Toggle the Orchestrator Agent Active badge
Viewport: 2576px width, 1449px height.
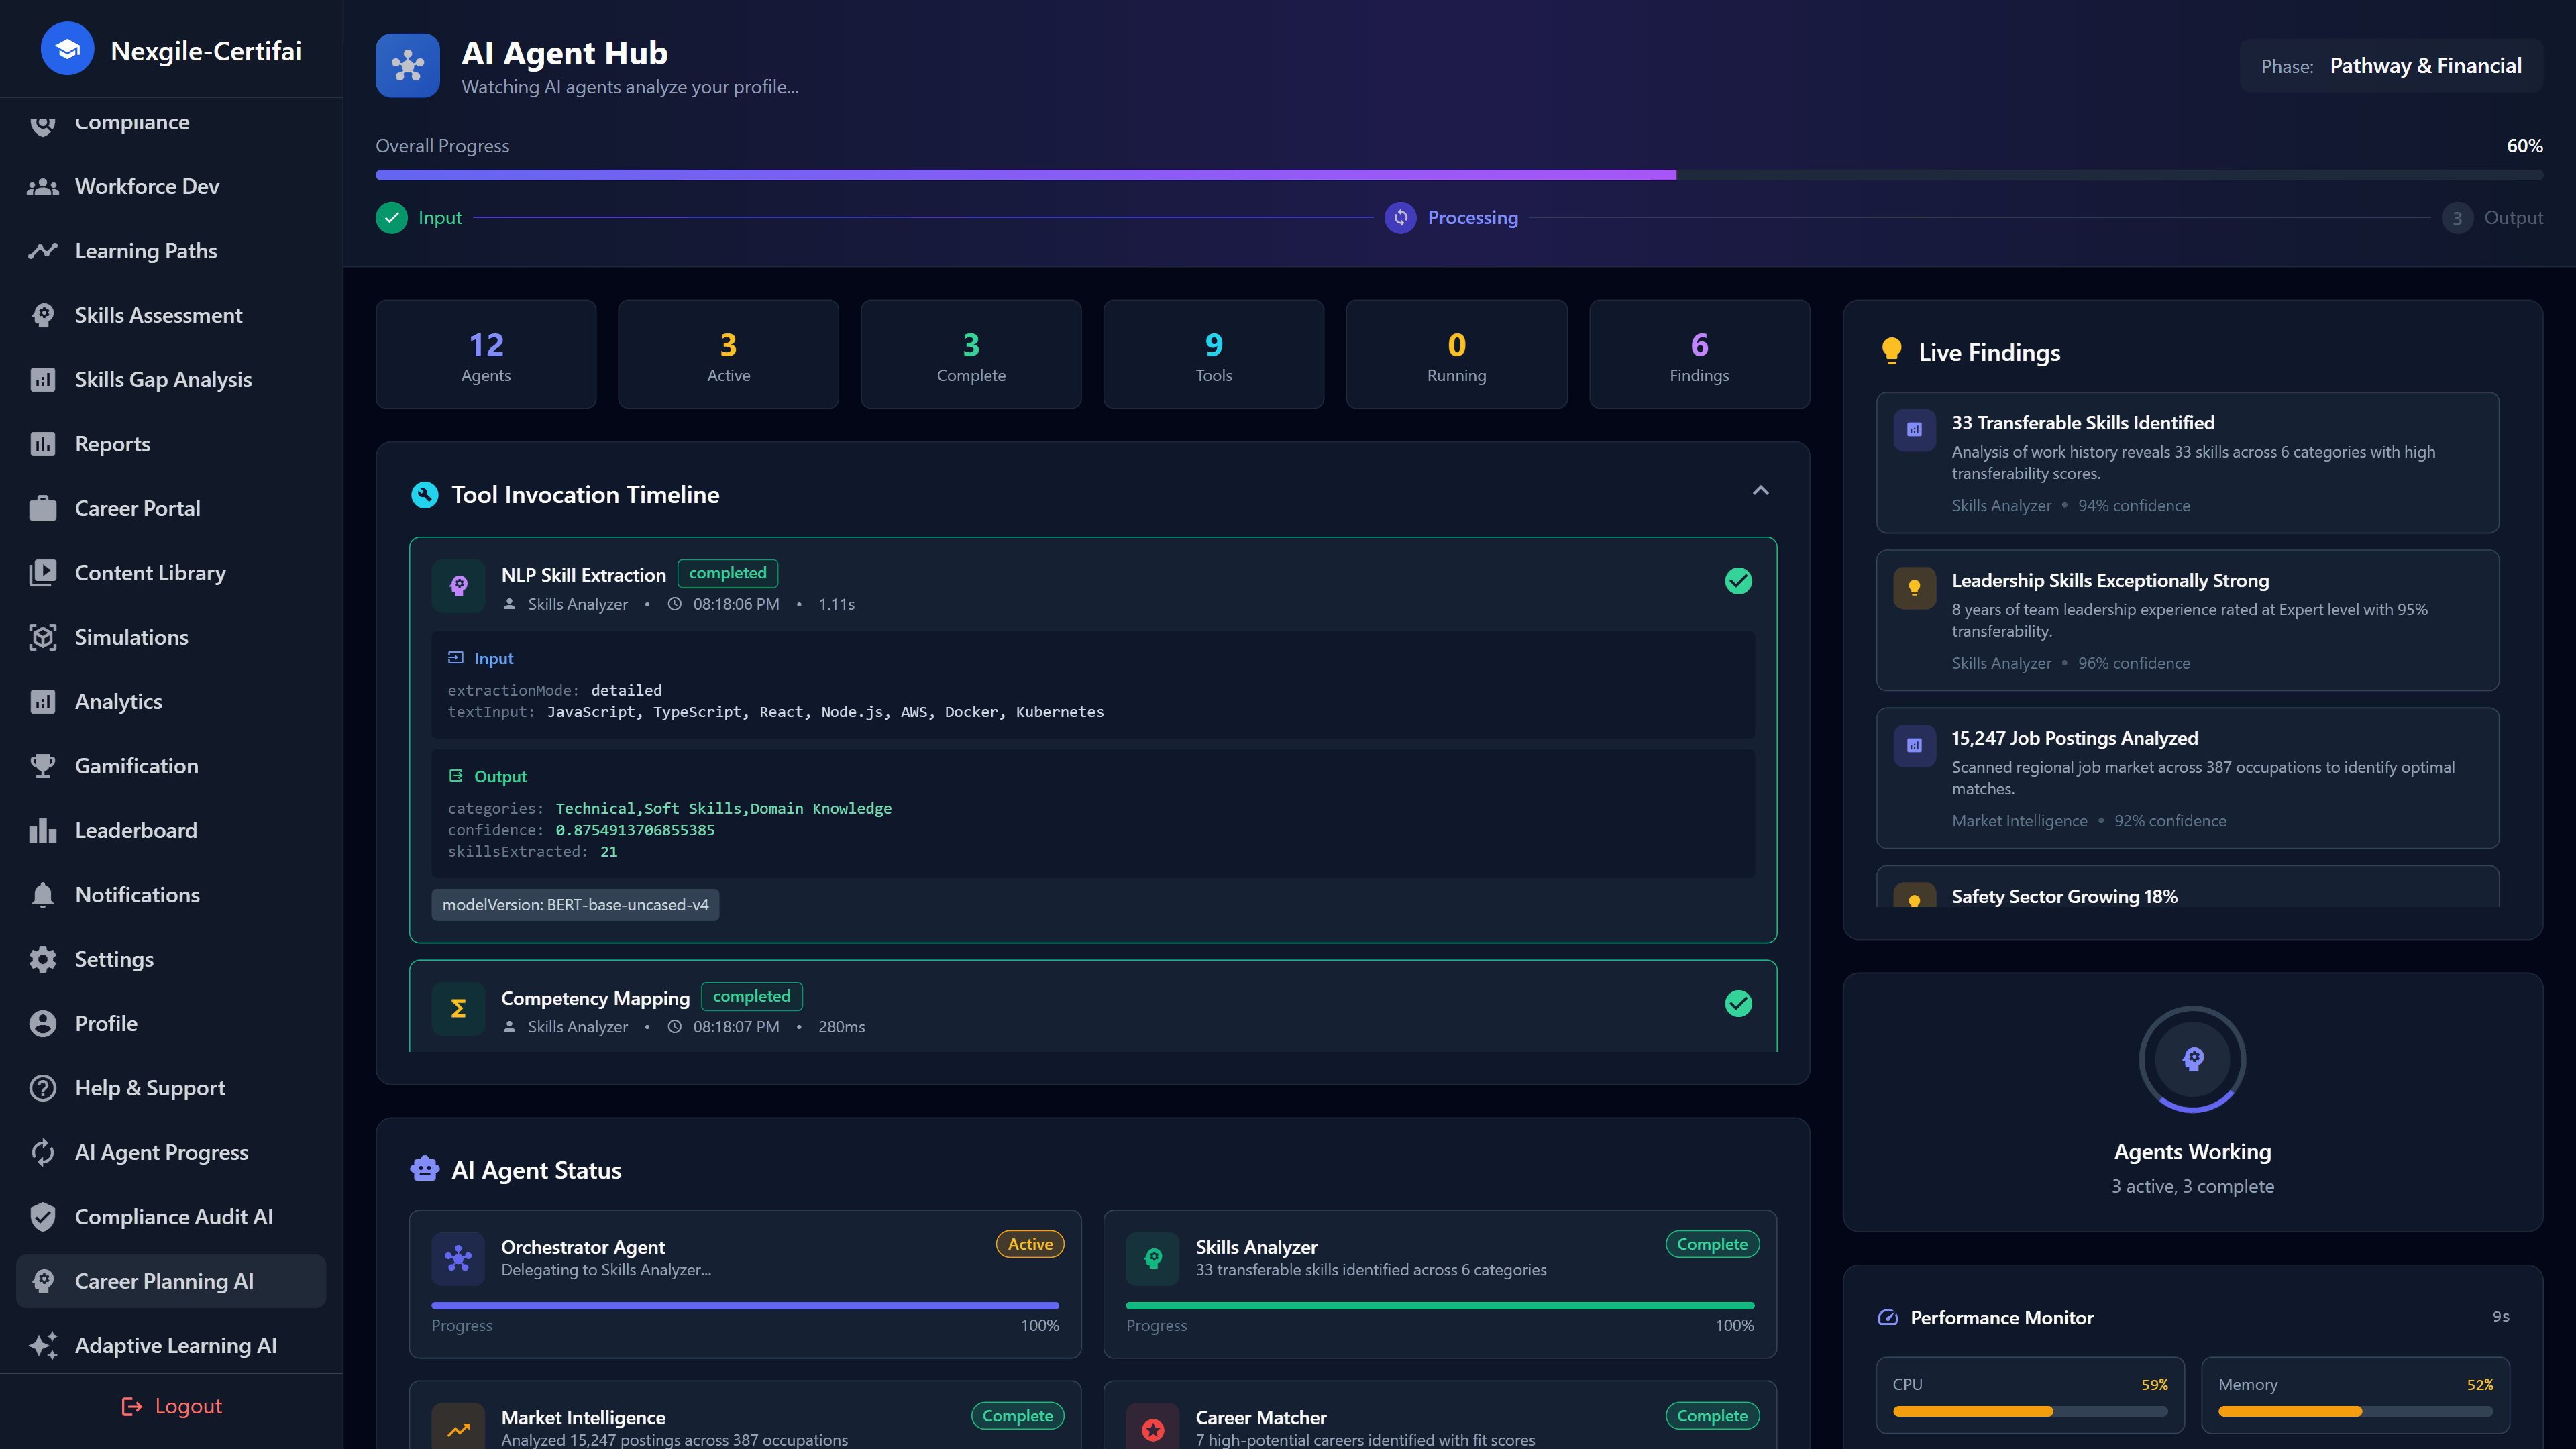click(1029, 1243)
